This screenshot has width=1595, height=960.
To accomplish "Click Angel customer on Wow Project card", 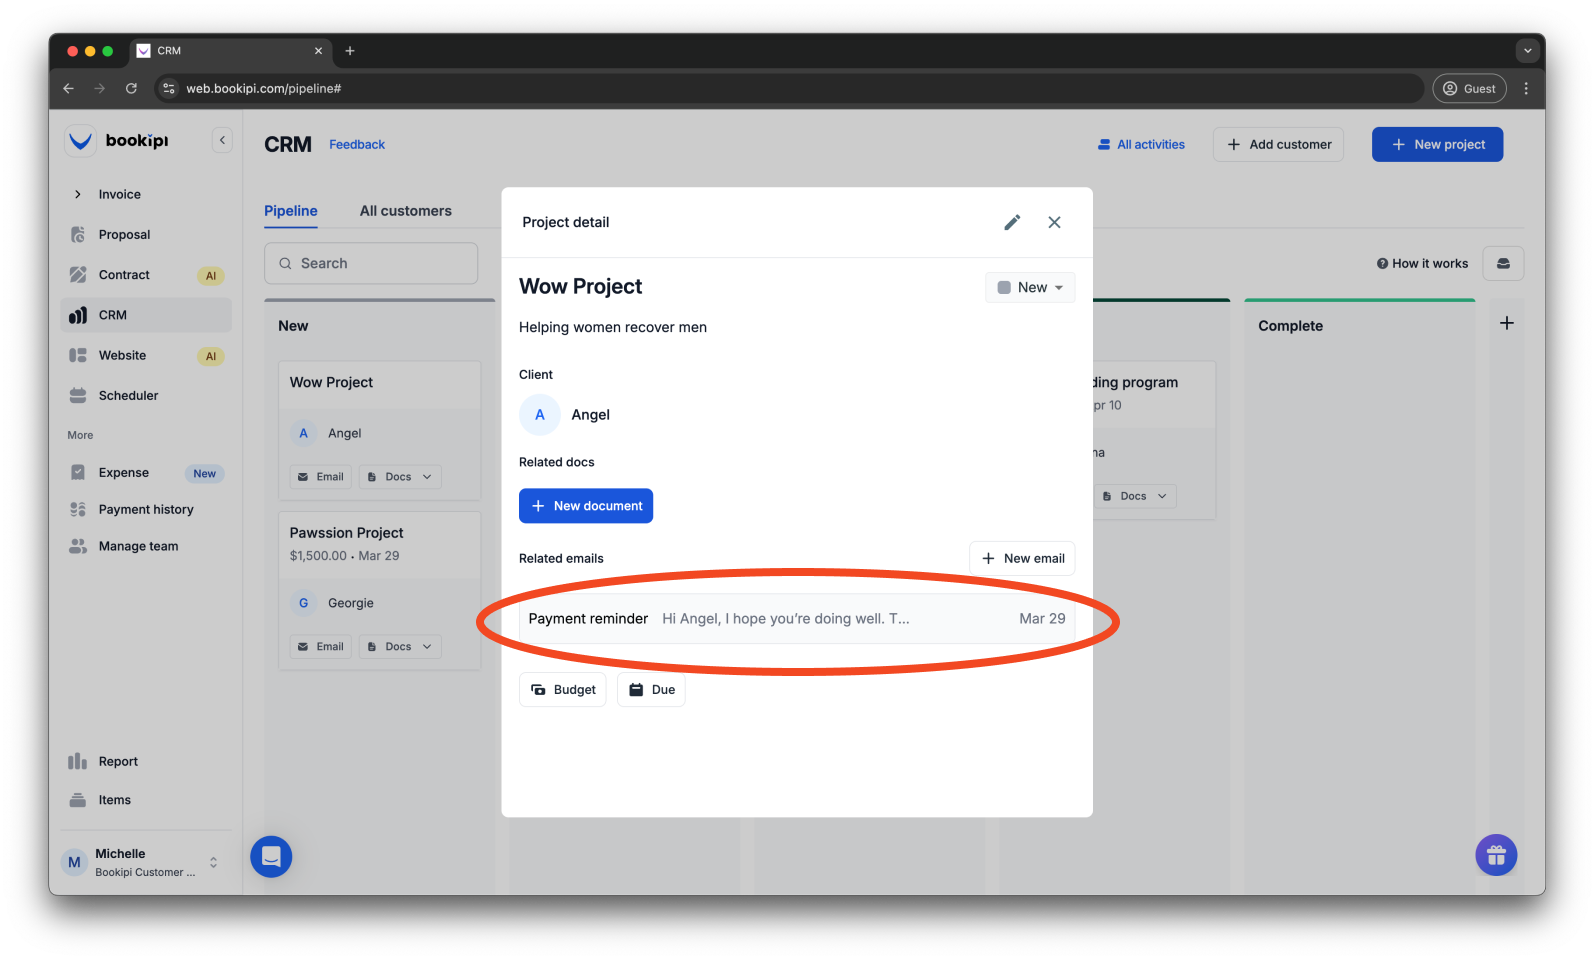I will click(328, 434).
